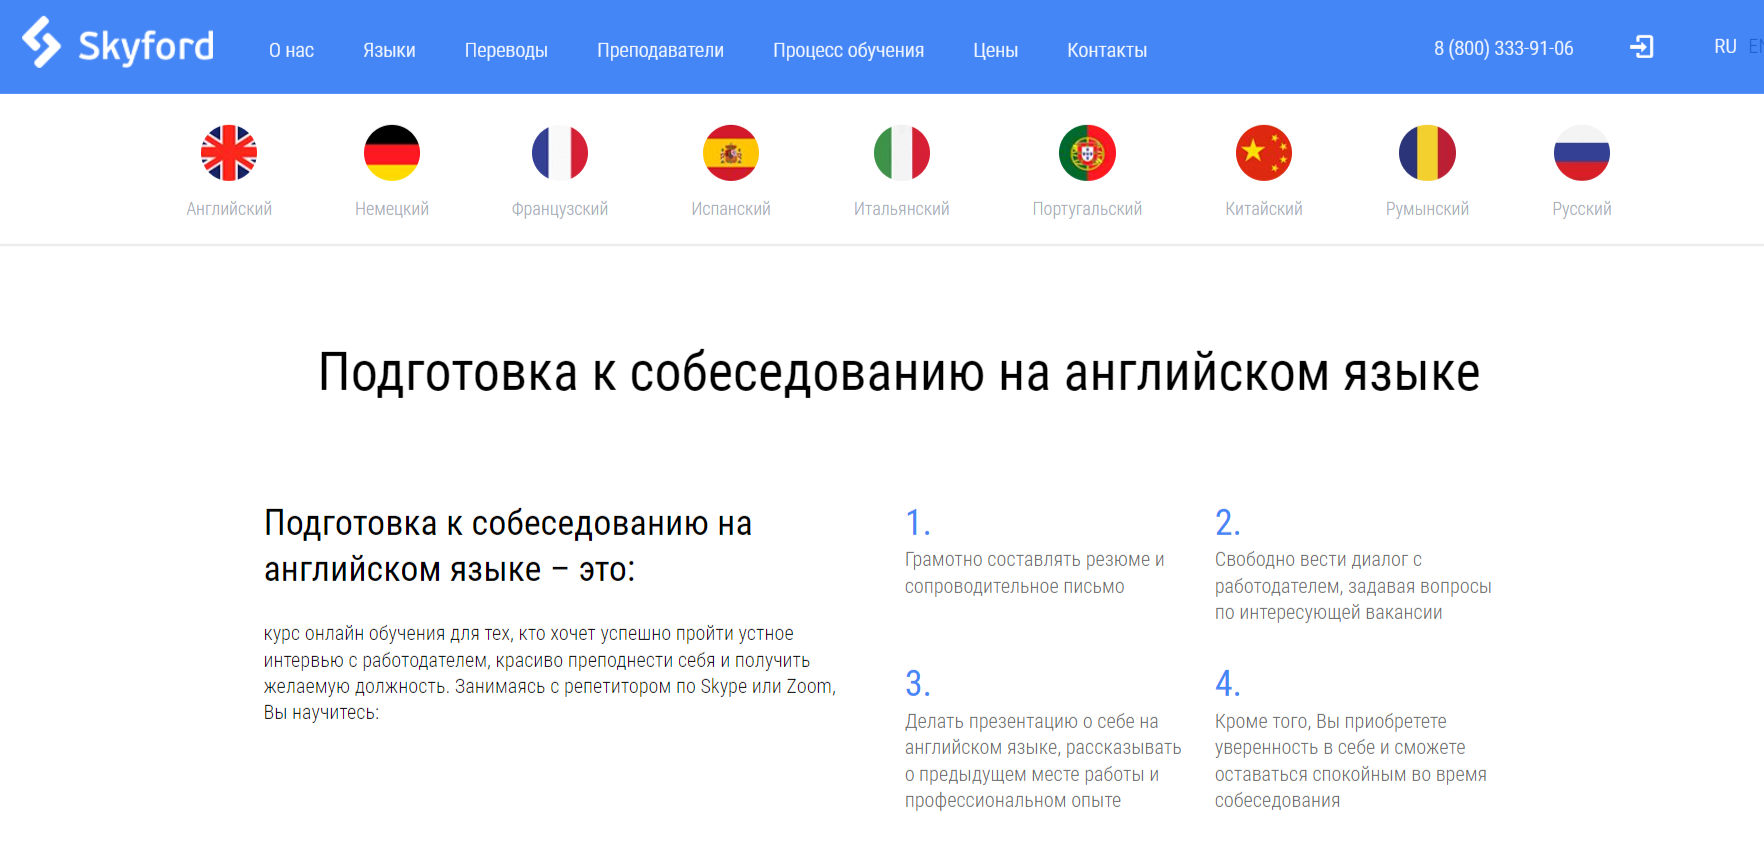Click the text 'Свободно вести диалог с работодателем'
Screen dimensions: 1764x856
1318,573
